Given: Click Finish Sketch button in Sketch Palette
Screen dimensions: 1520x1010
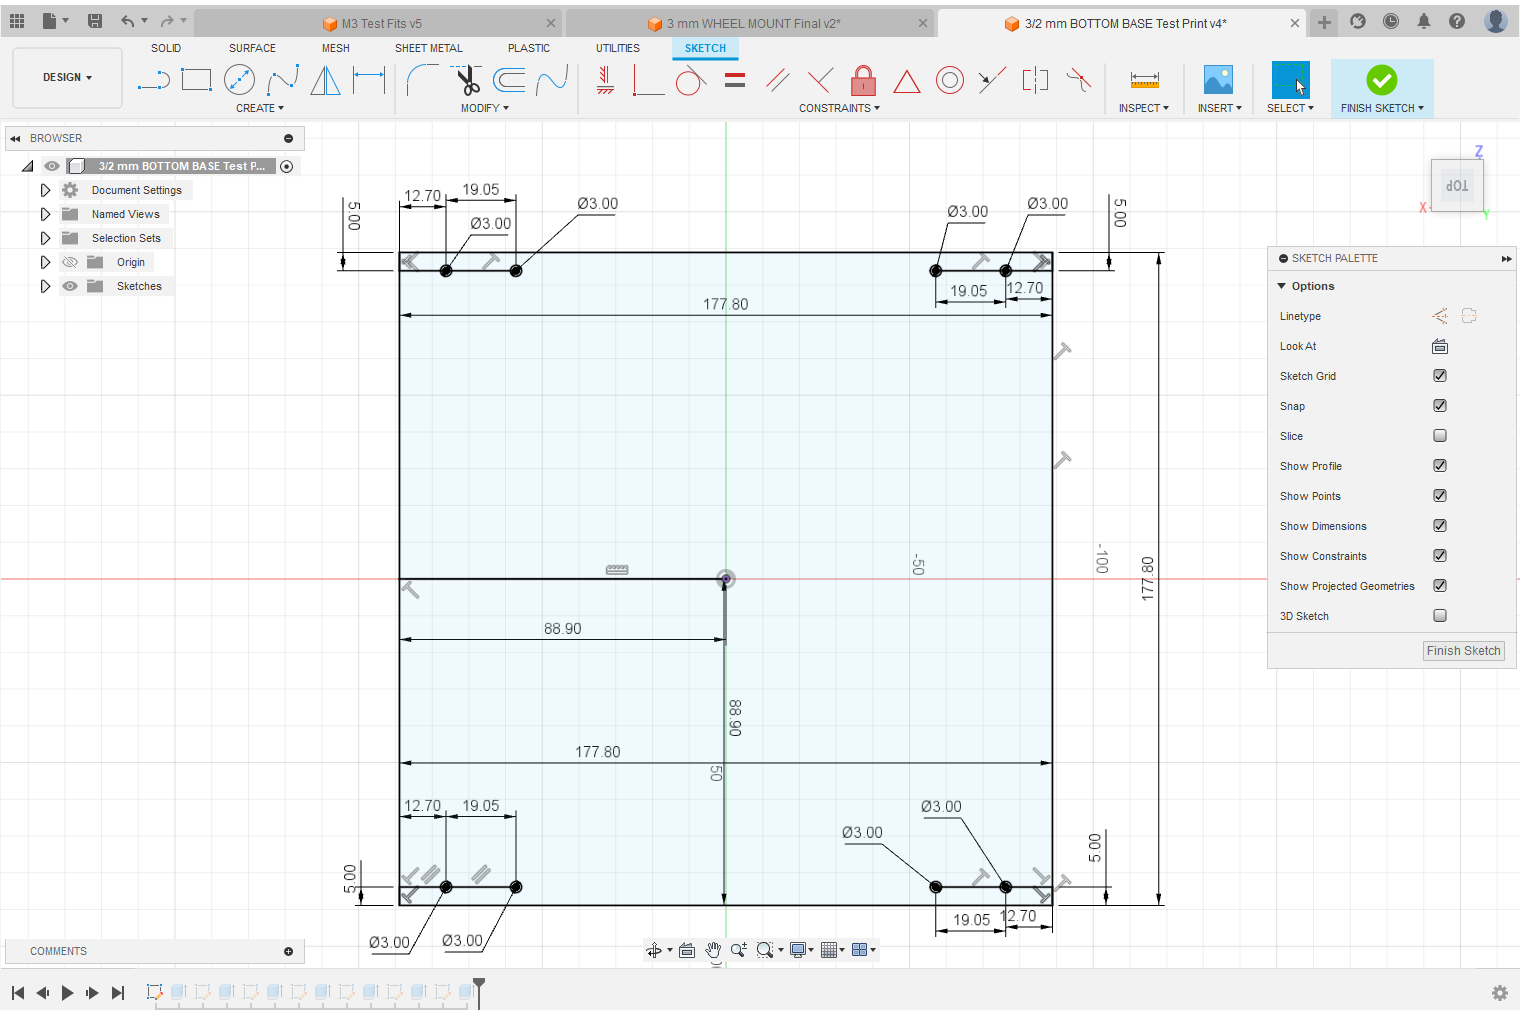Looking at the screenshot, I should 1463,651.
